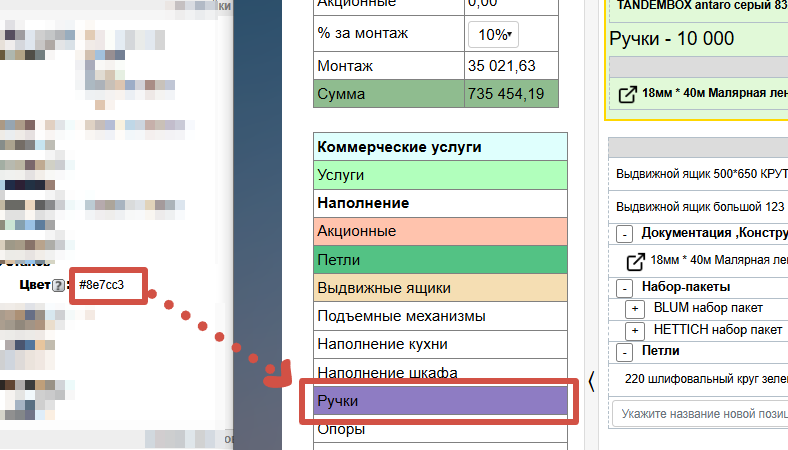Open external link icon under Документация group
This screenshot has height=450, width=788.
click(x=635, y=262)
